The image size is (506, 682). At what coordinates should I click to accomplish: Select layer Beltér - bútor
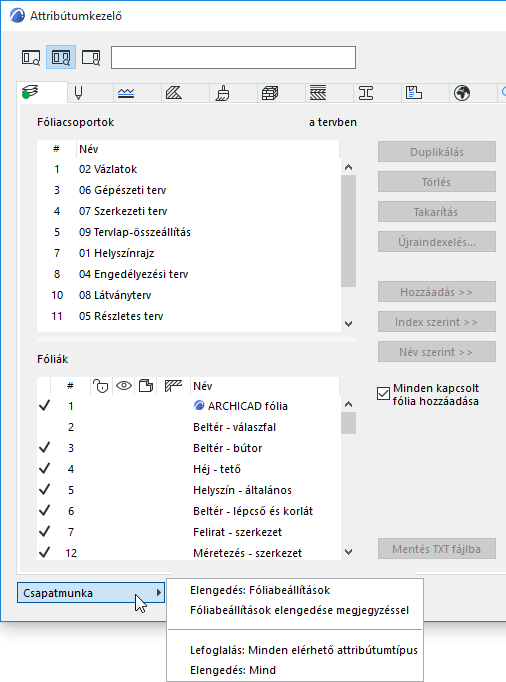[188, 448]
